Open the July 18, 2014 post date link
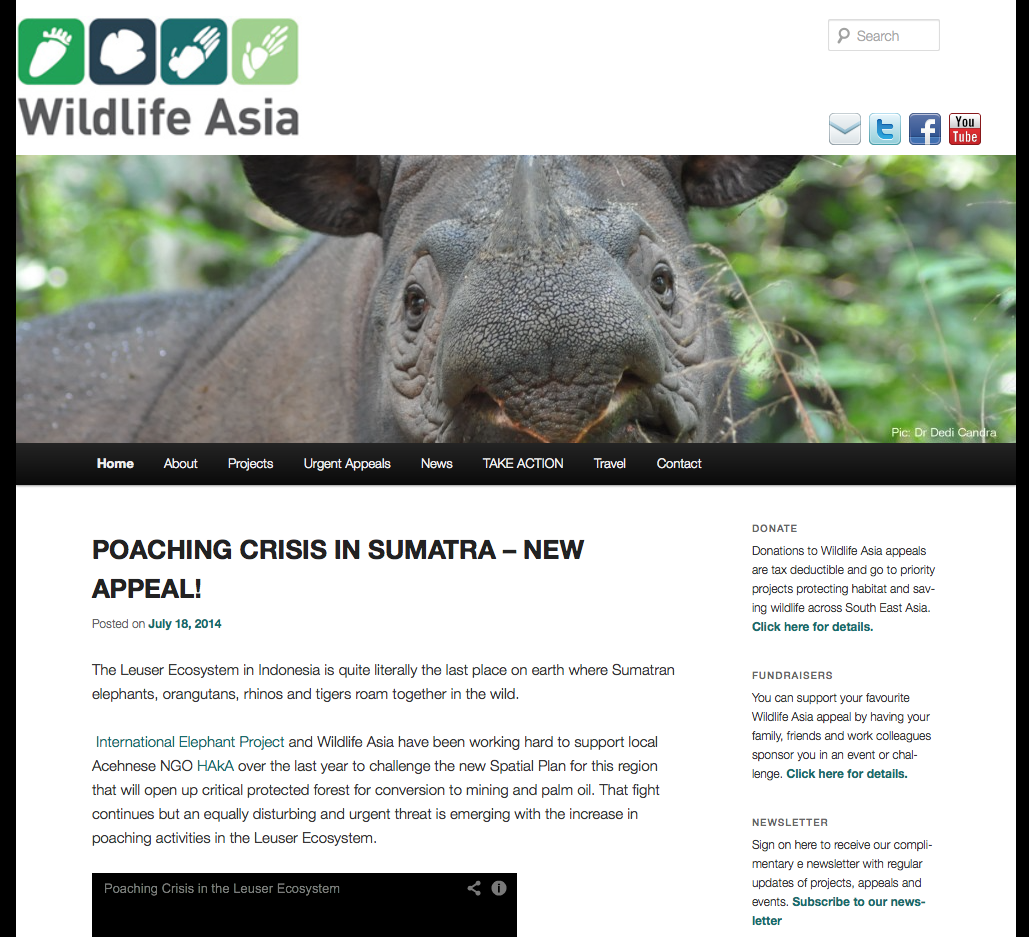Viewport: 1029px width, 937px height. coord(184,623)
